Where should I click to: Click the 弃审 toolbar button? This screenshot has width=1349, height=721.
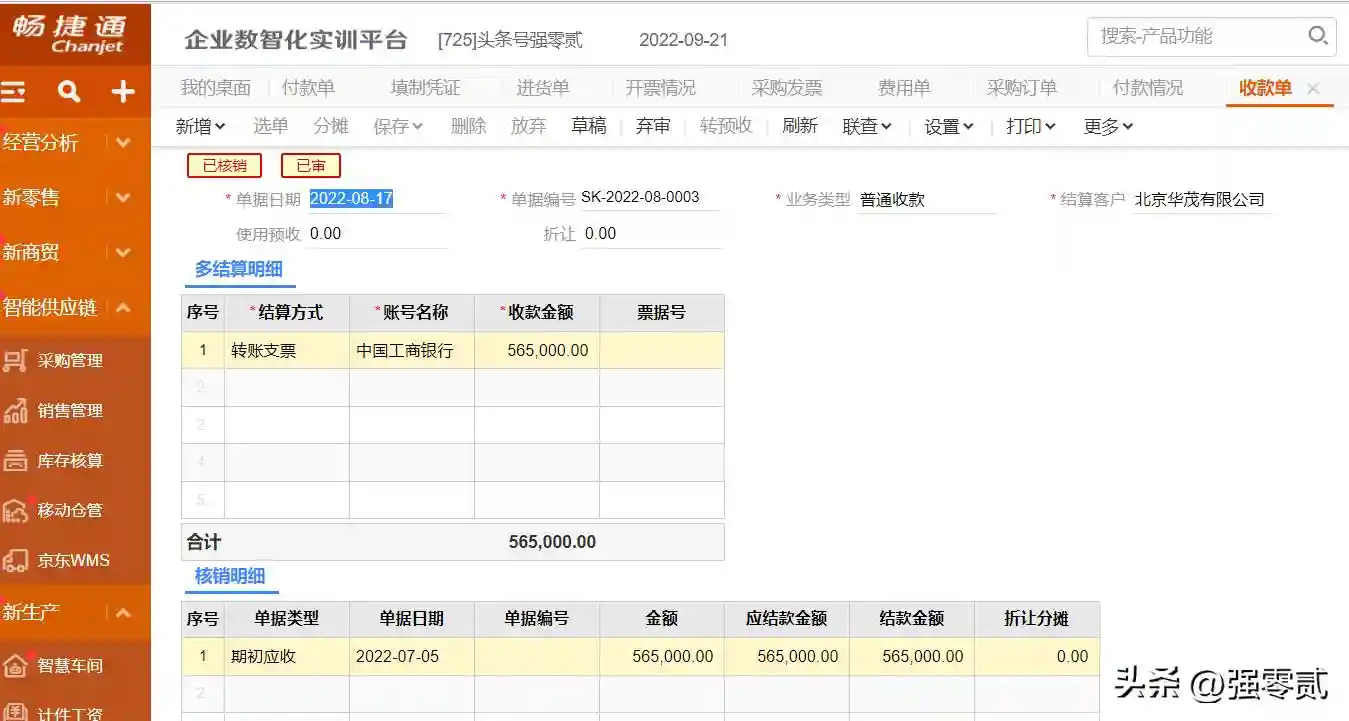pos(653,127)
